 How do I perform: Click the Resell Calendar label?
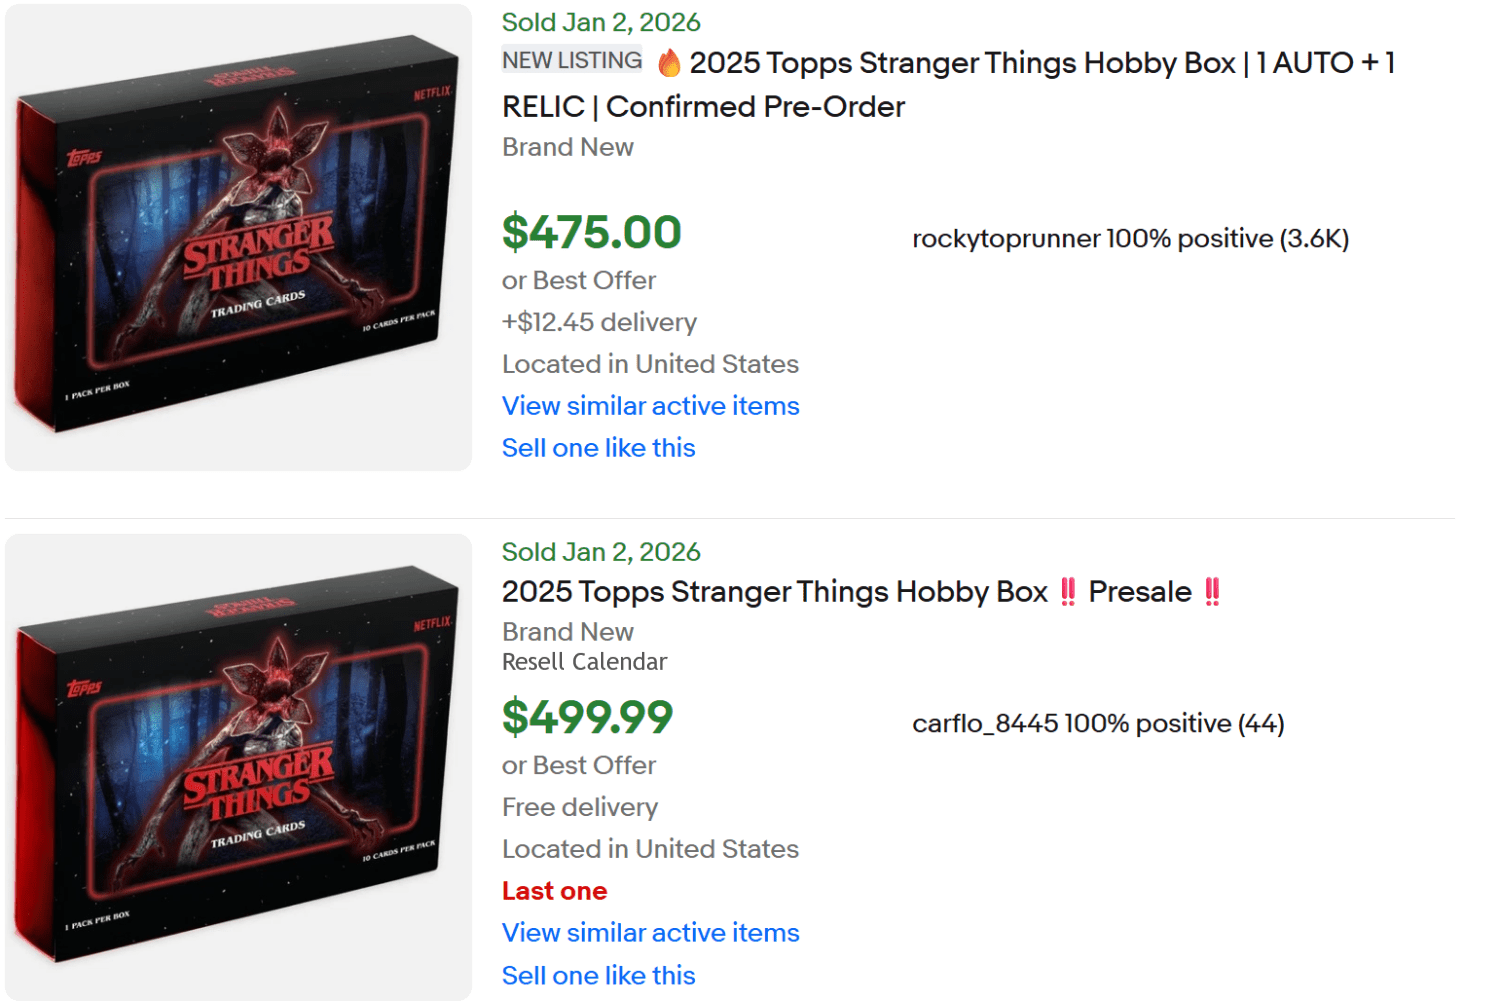pos(584,661)
